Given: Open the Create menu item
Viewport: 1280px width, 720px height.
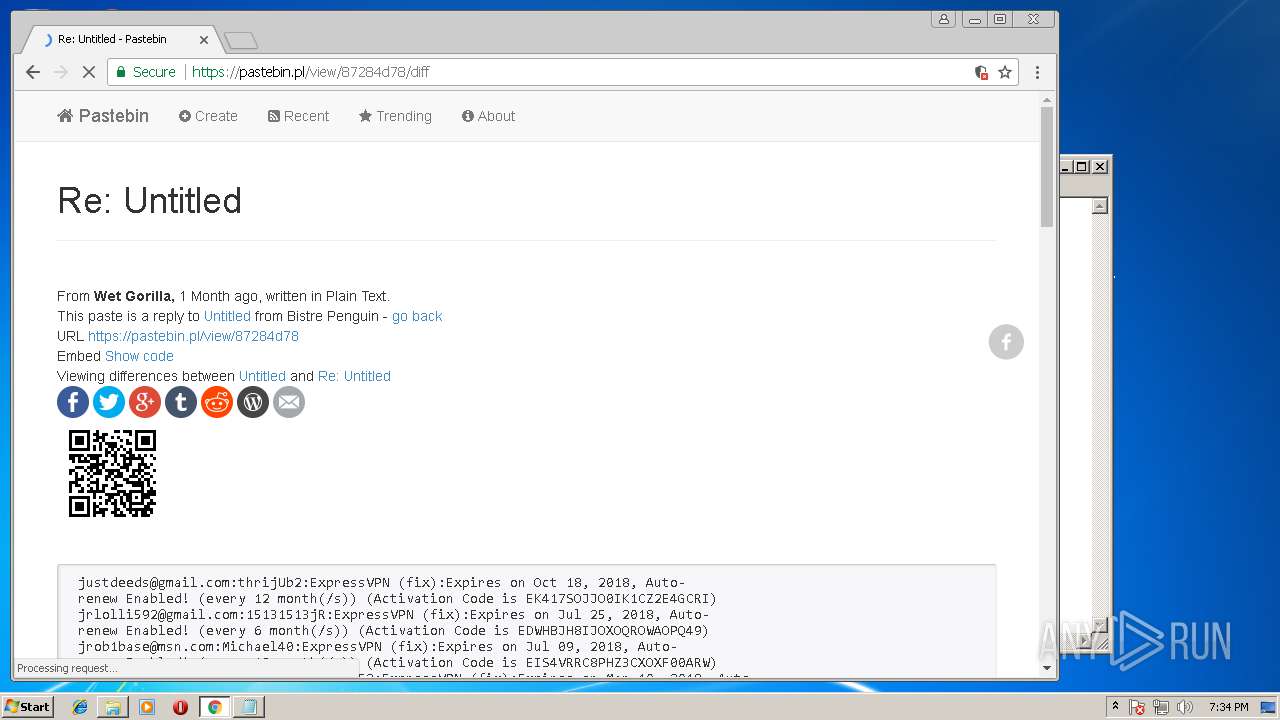Looking at the screenshot, I should click(208, 116).
